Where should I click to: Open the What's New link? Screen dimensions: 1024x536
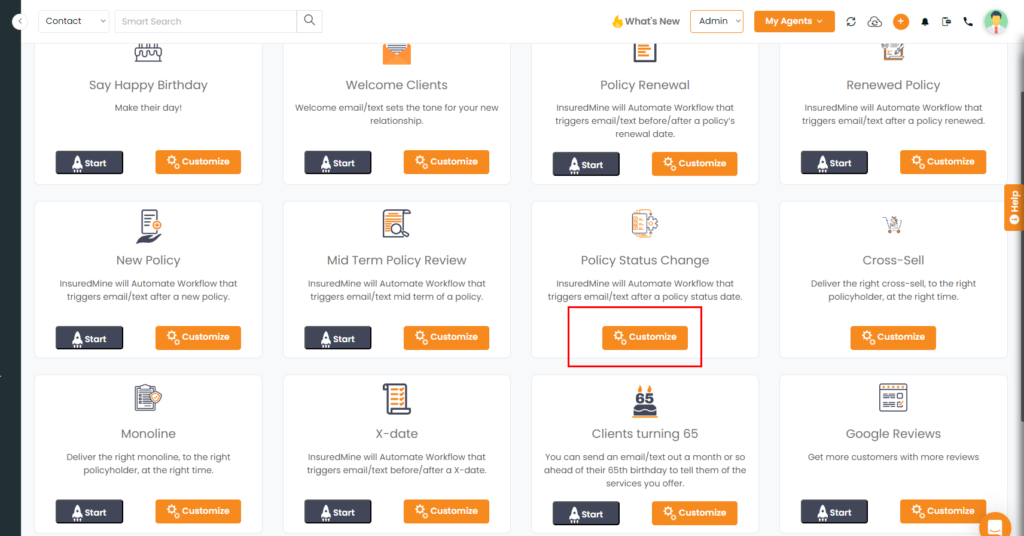(x=645, y=21)
